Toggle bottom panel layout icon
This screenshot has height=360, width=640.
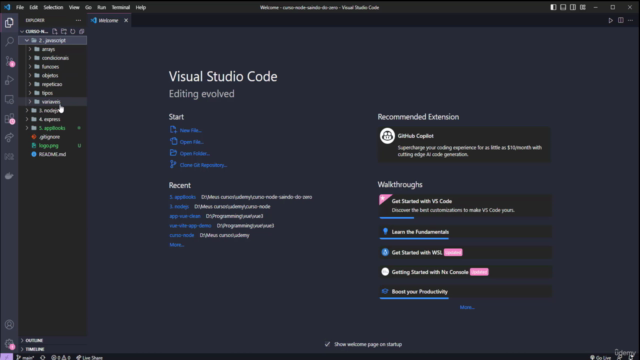tap(563, 7)
